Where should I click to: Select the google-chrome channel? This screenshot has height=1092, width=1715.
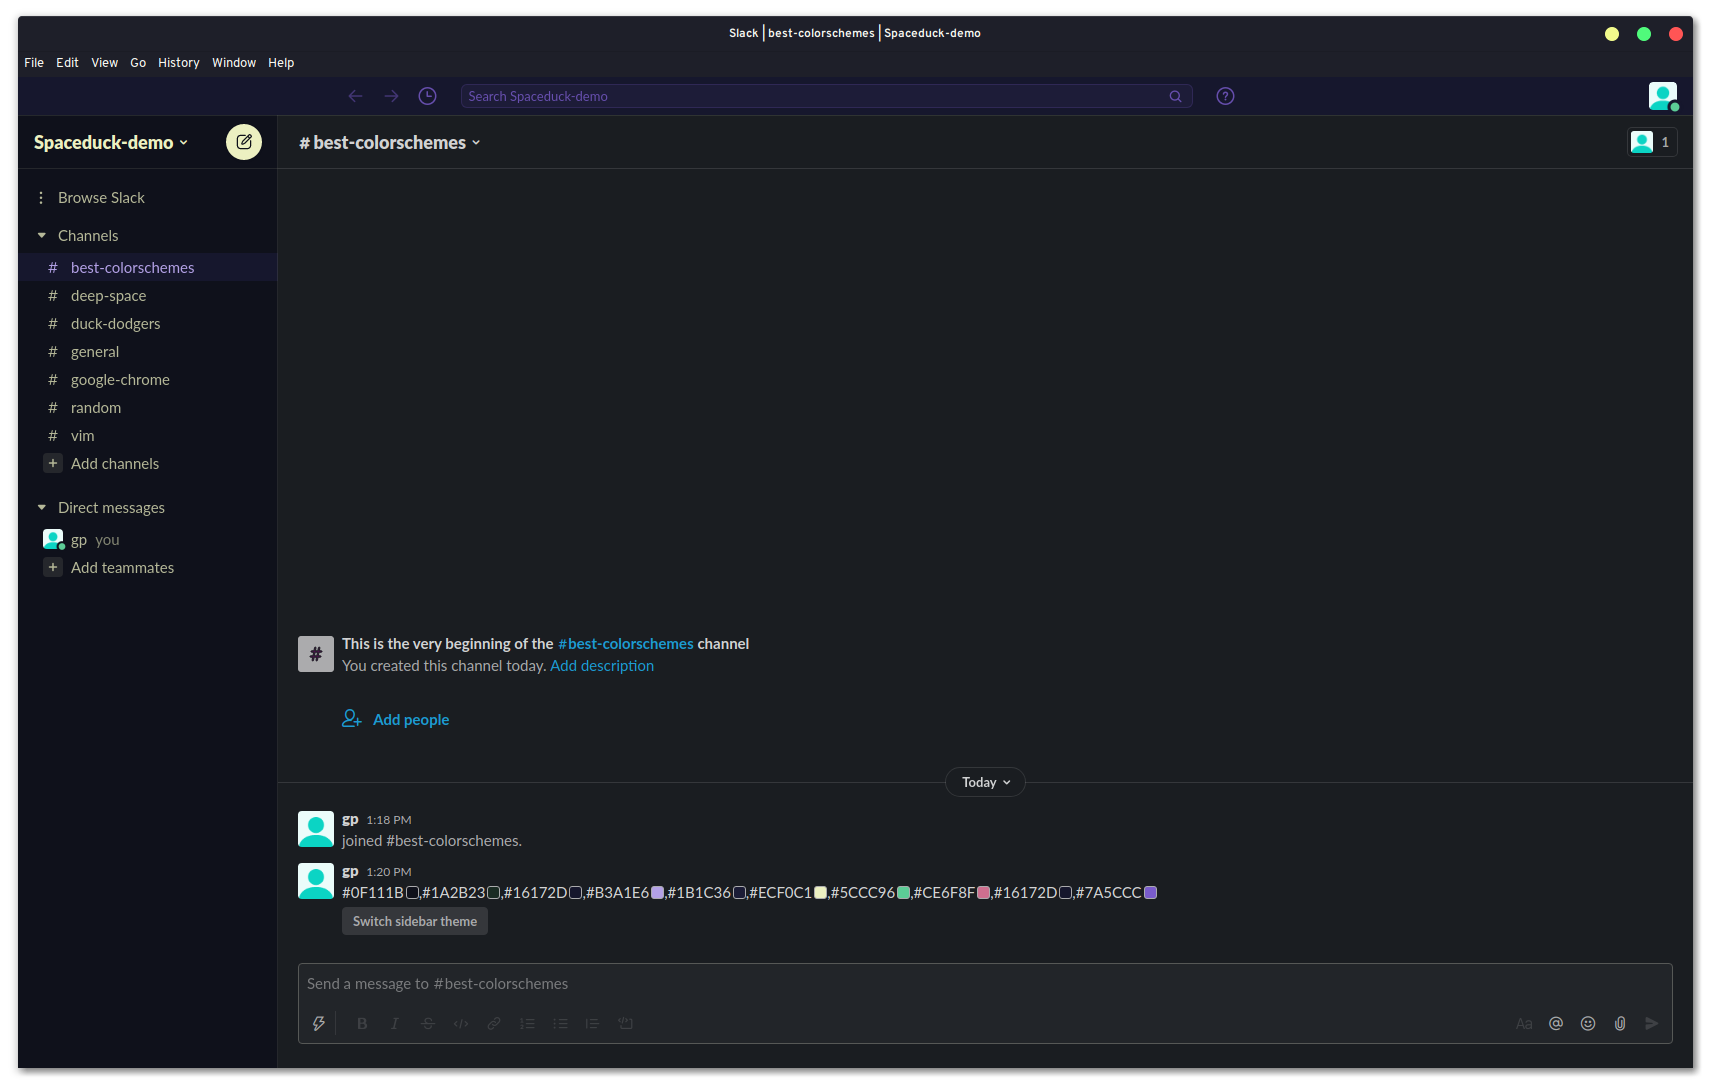(x=147, y=379)
